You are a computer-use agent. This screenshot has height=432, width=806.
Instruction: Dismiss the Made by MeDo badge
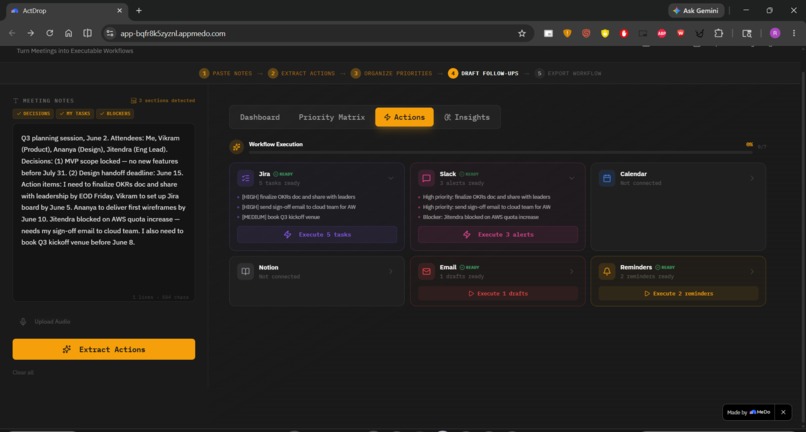(783, 412)
